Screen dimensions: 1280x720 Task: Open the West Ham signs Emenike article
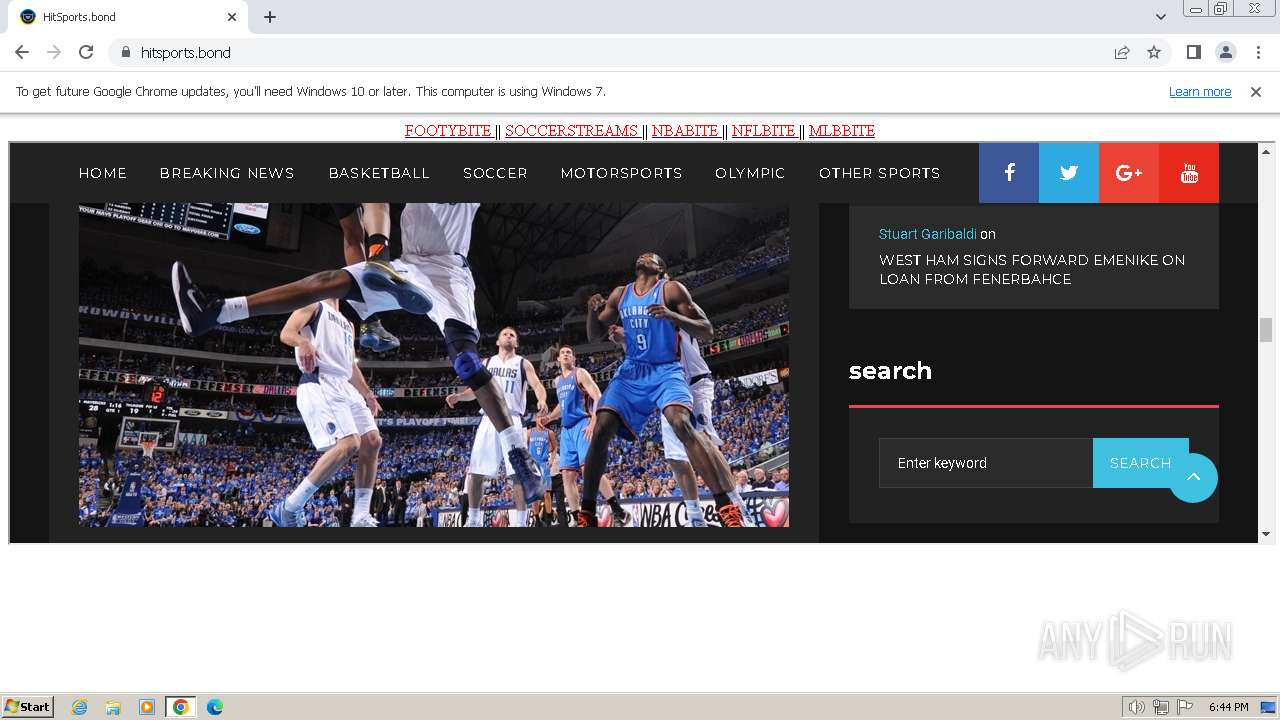point(1032,269)
